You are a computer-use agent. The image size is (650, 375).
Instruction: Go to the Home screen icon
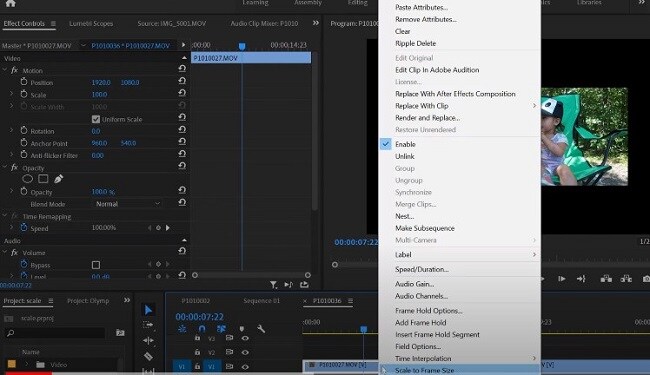click(x=10, y=3)
